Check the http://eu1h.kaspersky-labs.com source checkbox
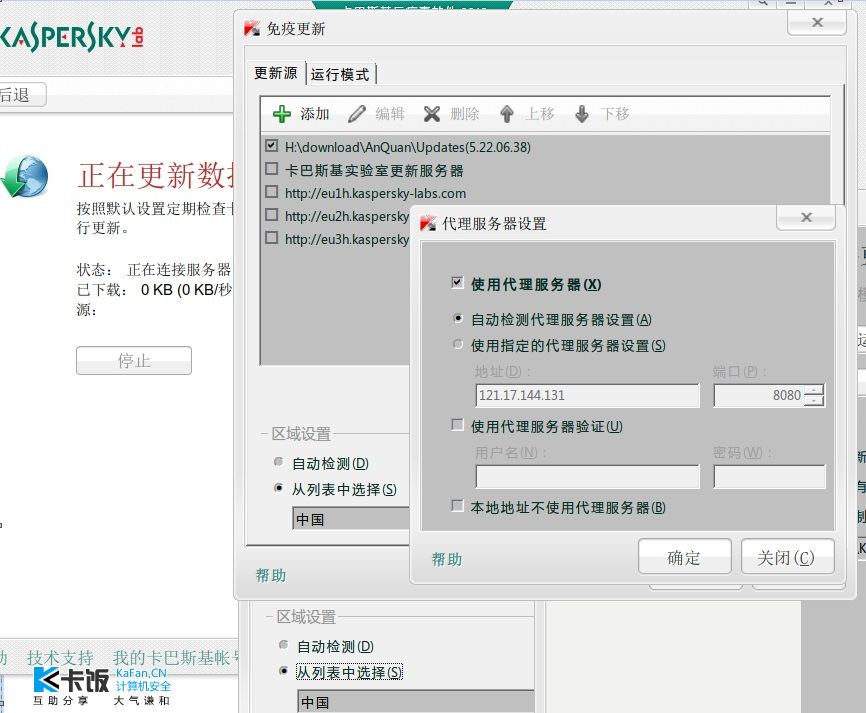Screen dimensions: 866x713 point(271,192)
